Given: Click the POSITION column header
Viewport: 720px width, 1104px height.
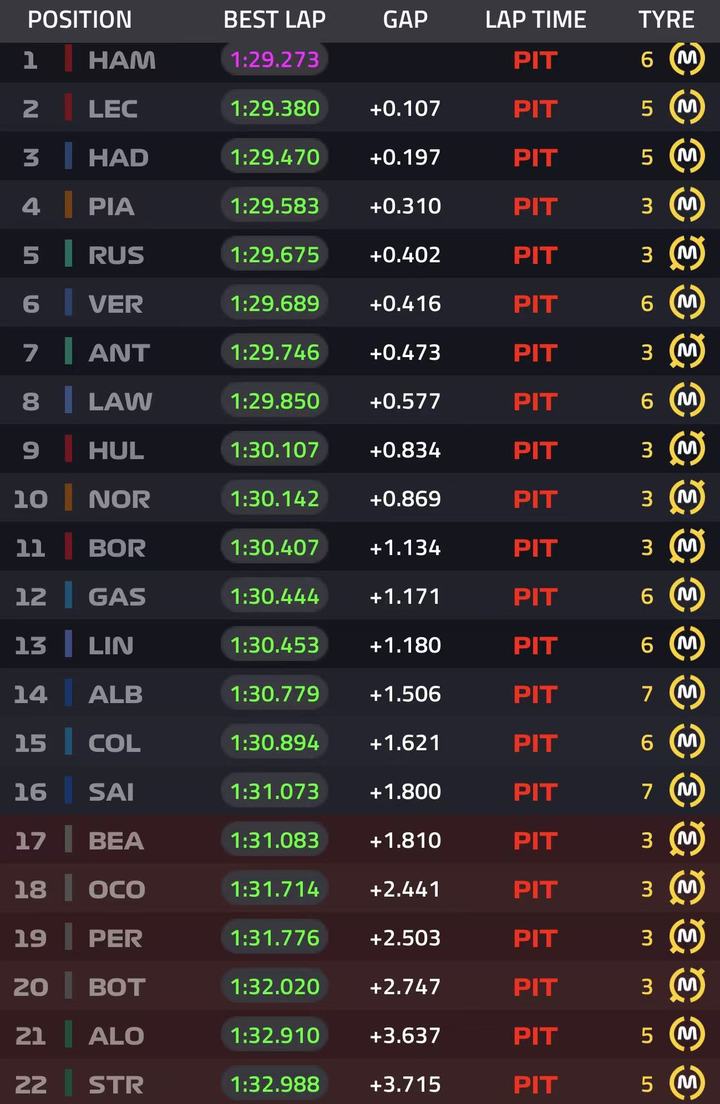Looking at the screenshot, I should 80,20.
